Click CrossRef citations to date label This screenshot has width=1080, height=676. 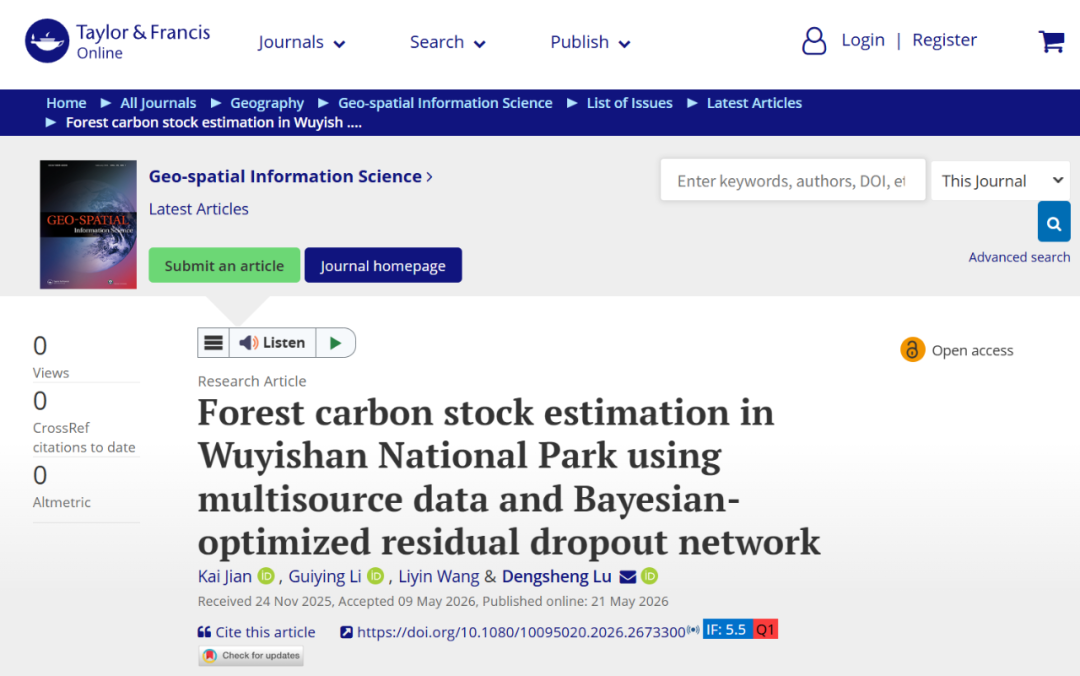click(x=83, y=438)
